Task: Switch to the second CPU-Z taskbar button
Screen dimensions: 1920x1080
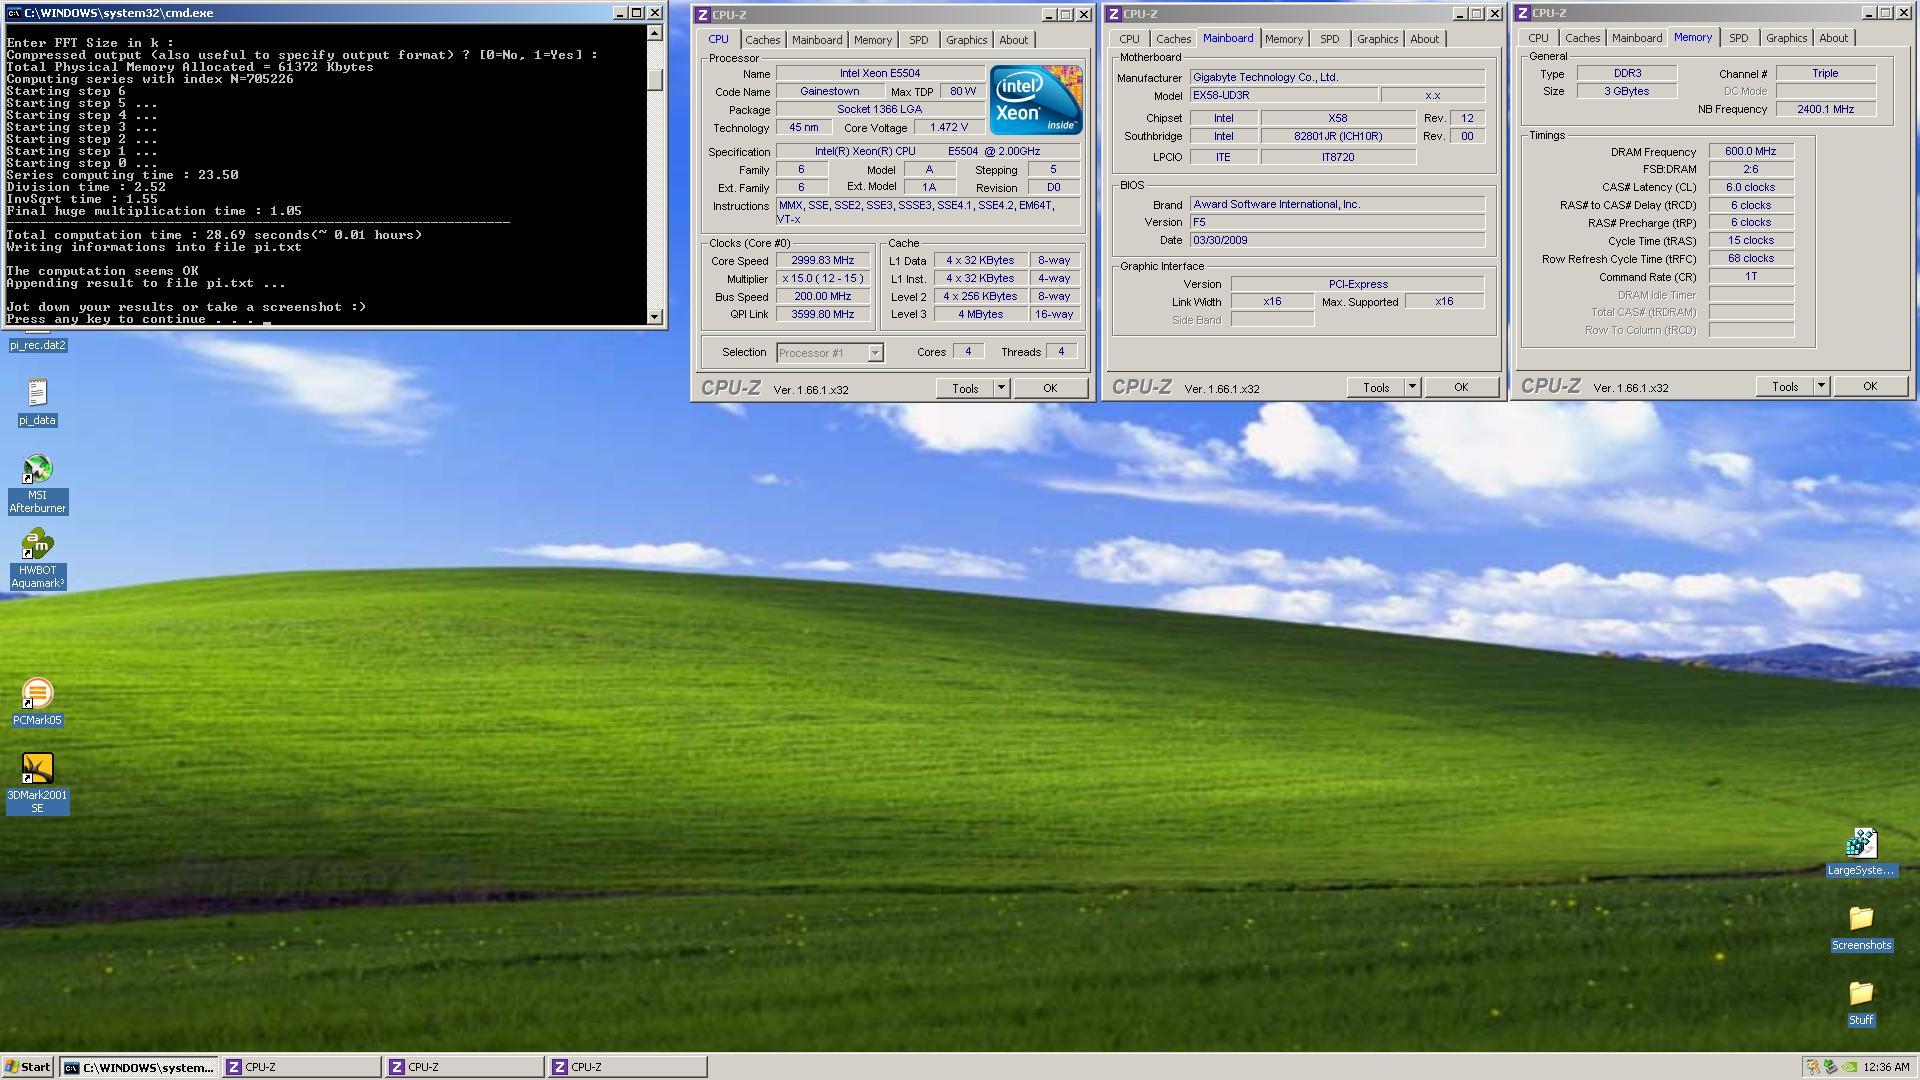Action: coord(465,1067)
